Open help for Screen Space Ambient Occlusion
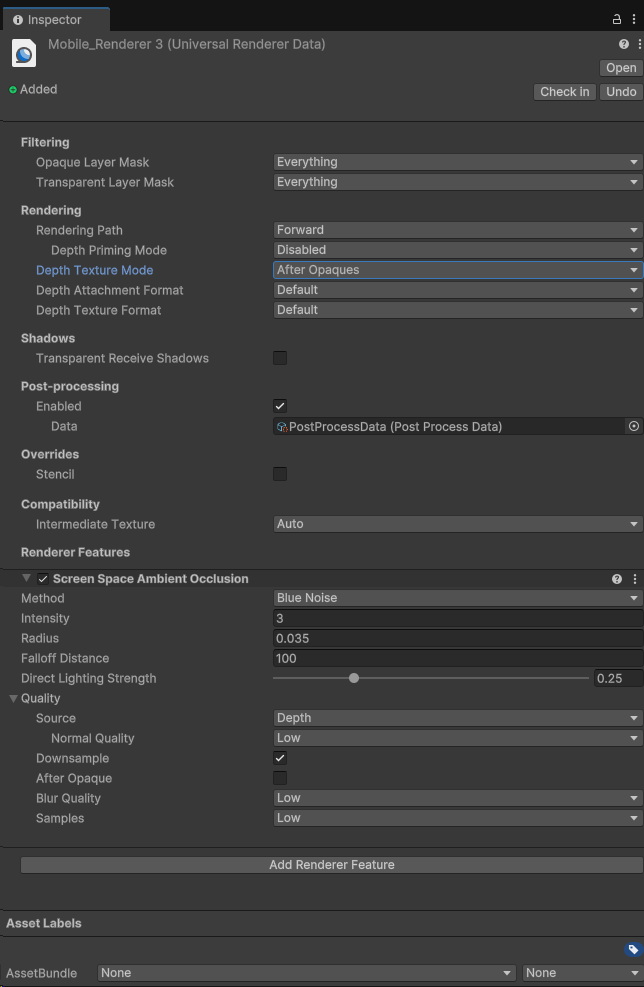Viewport: 644px width, 987px height. (x=618, y=578)
